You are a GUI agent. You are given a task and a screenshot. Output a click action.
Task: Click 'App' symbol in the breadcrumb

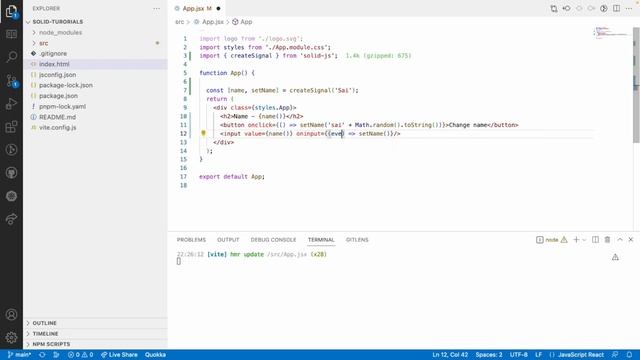246,22
